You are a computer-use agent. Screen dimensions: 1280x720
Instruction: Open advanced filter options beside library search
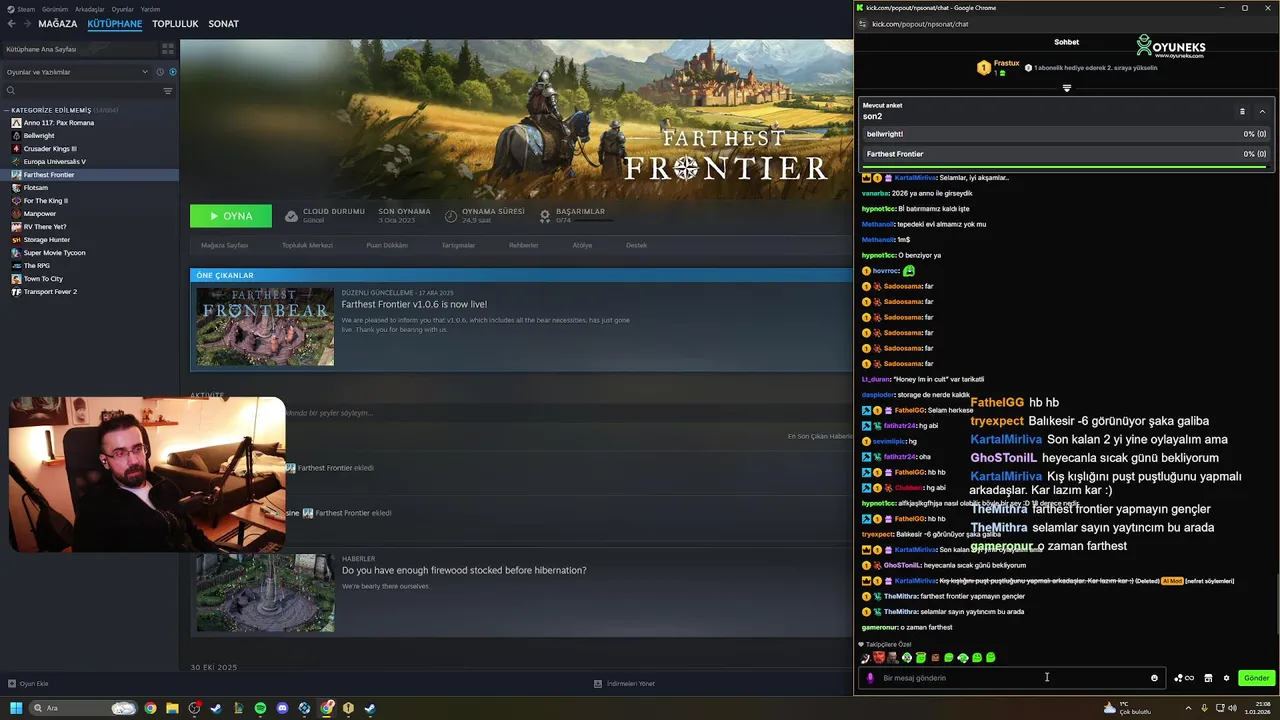pyautogui.click(x=167, y=91)
